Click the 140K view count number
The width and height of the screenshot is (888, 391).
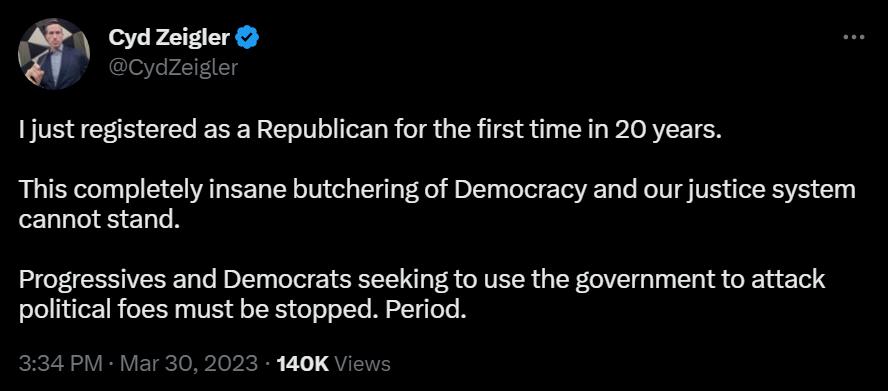tap(303, 363)
